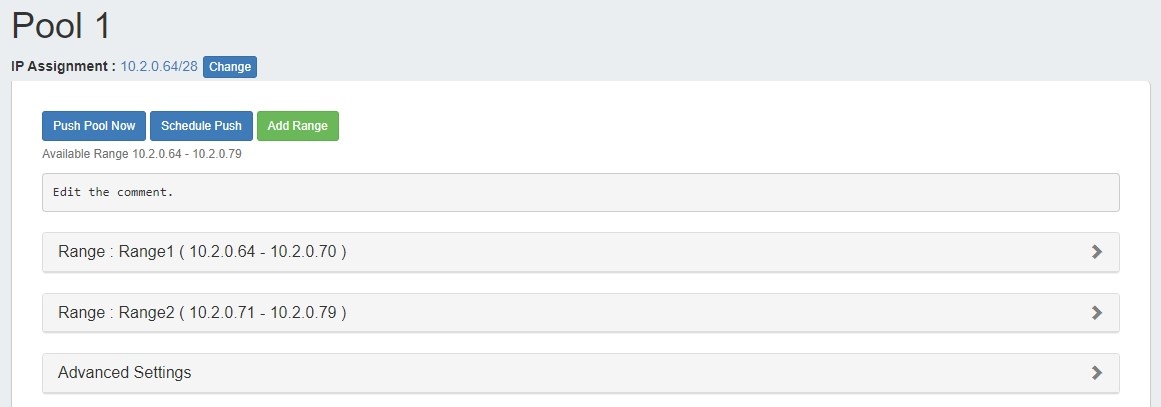
Task: Expand the Range1 panel by its title
Action: [x=202, y=252]
